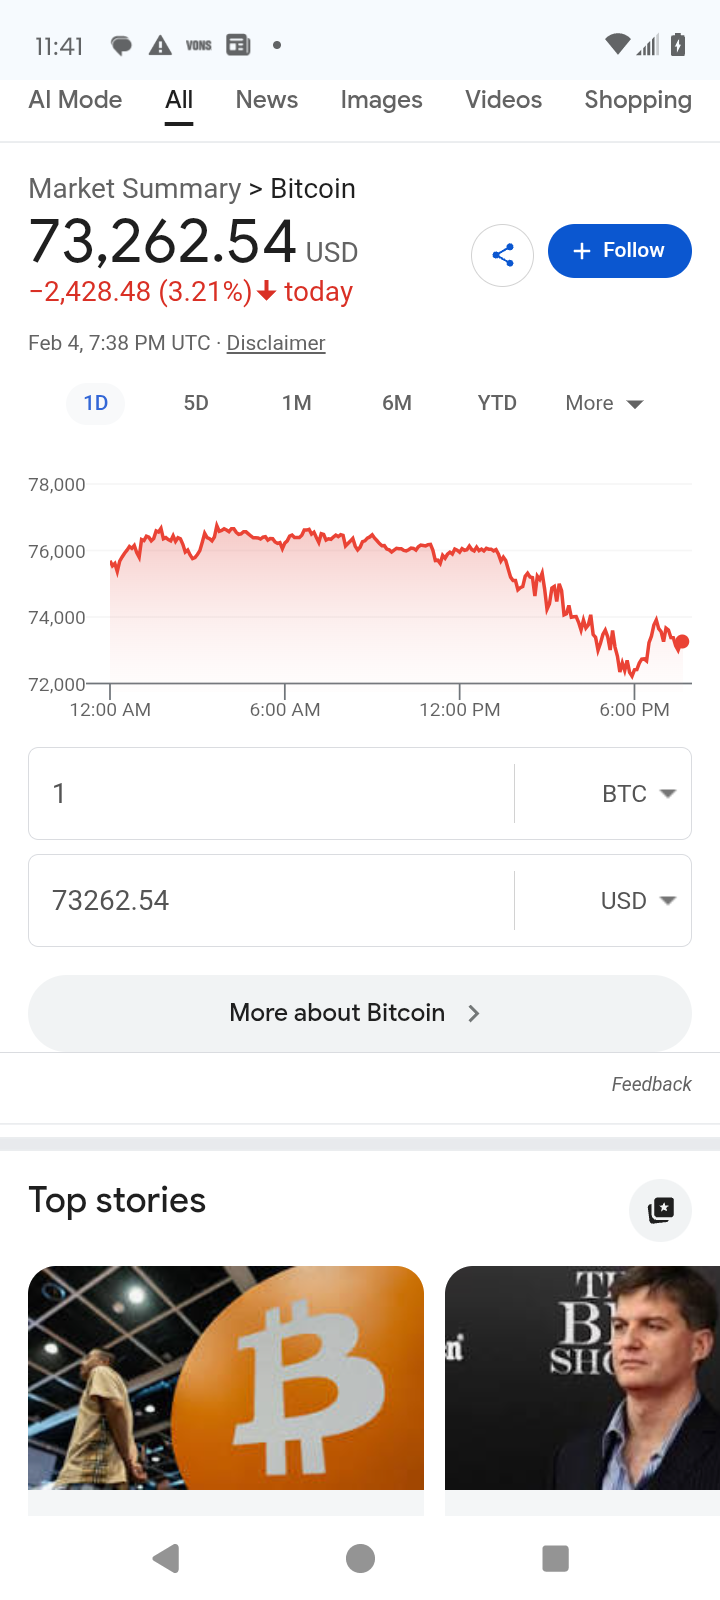Switch to the News tab
The image size is (720, 1600).
[x=267, y=100]
